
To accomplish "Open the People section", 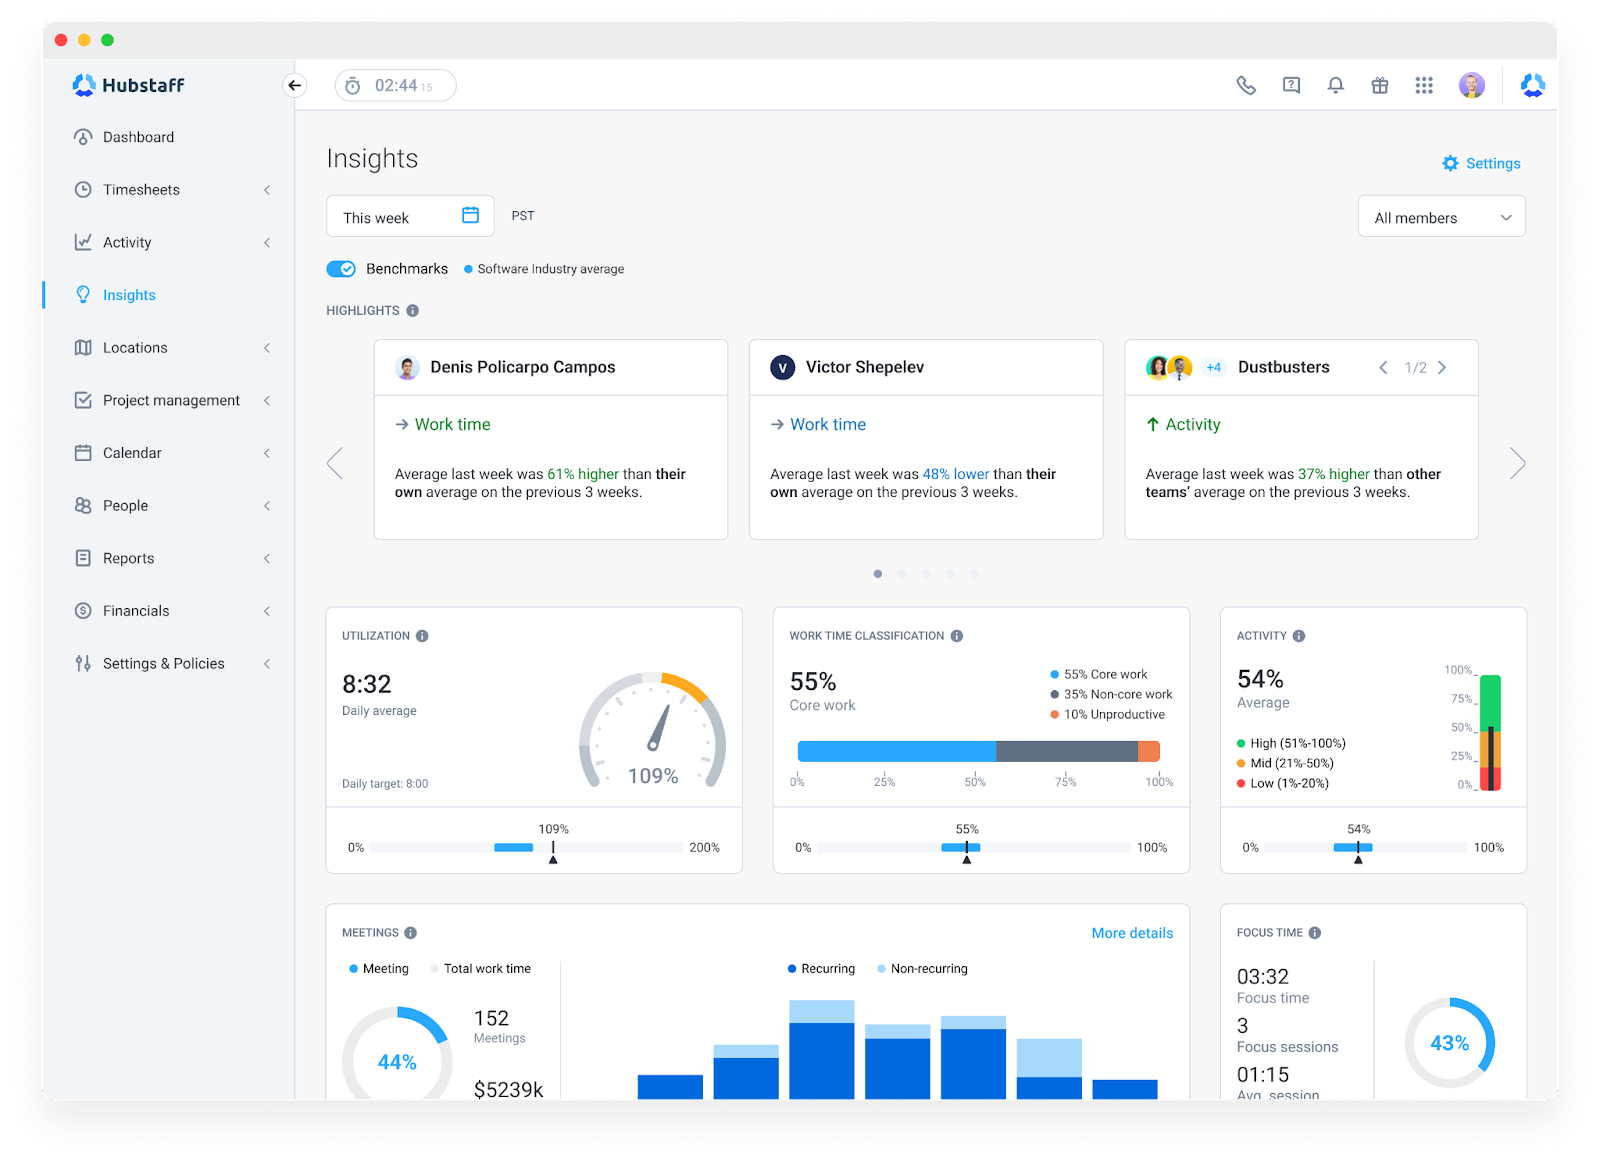I will [x=124, y=505].
